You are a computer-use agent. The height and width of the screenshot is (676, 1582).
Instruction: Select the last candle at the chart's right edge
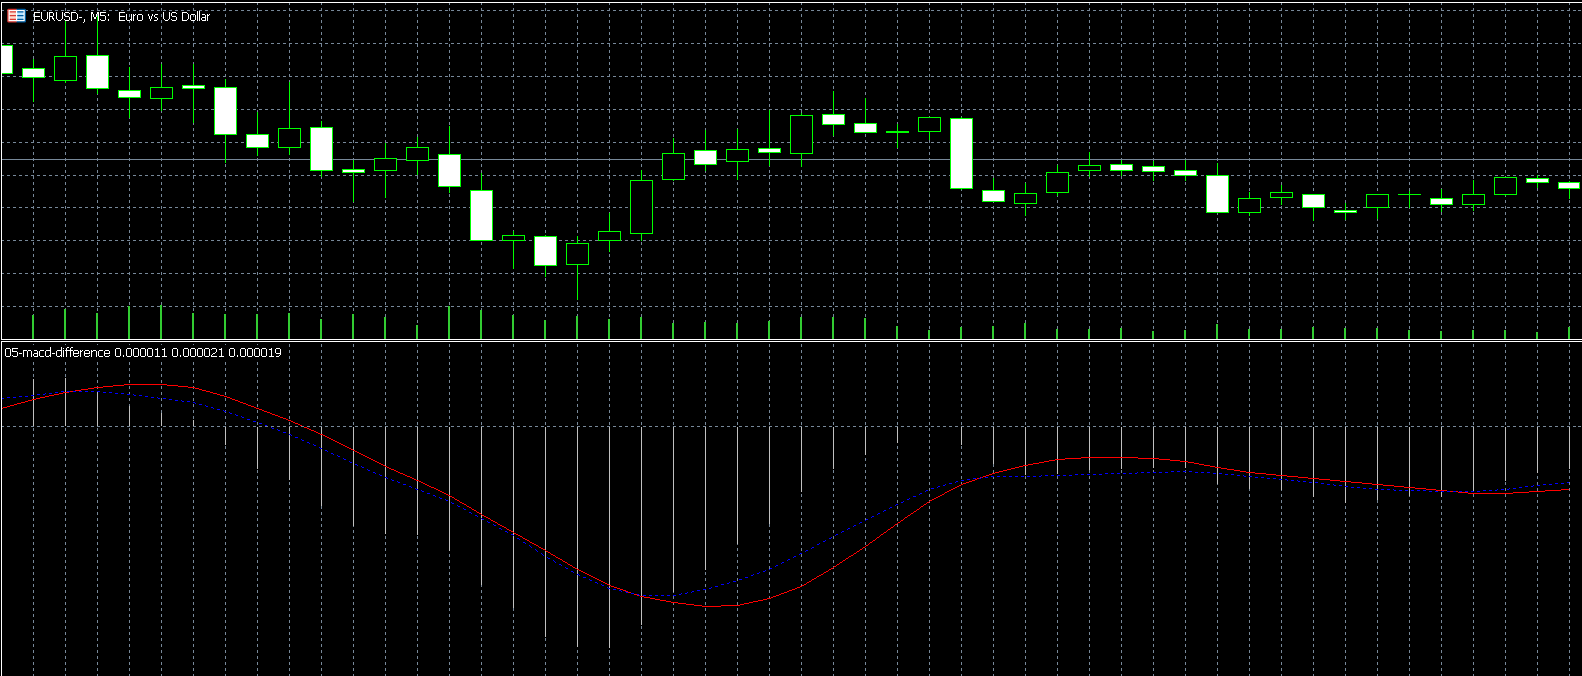point(1569,185)
